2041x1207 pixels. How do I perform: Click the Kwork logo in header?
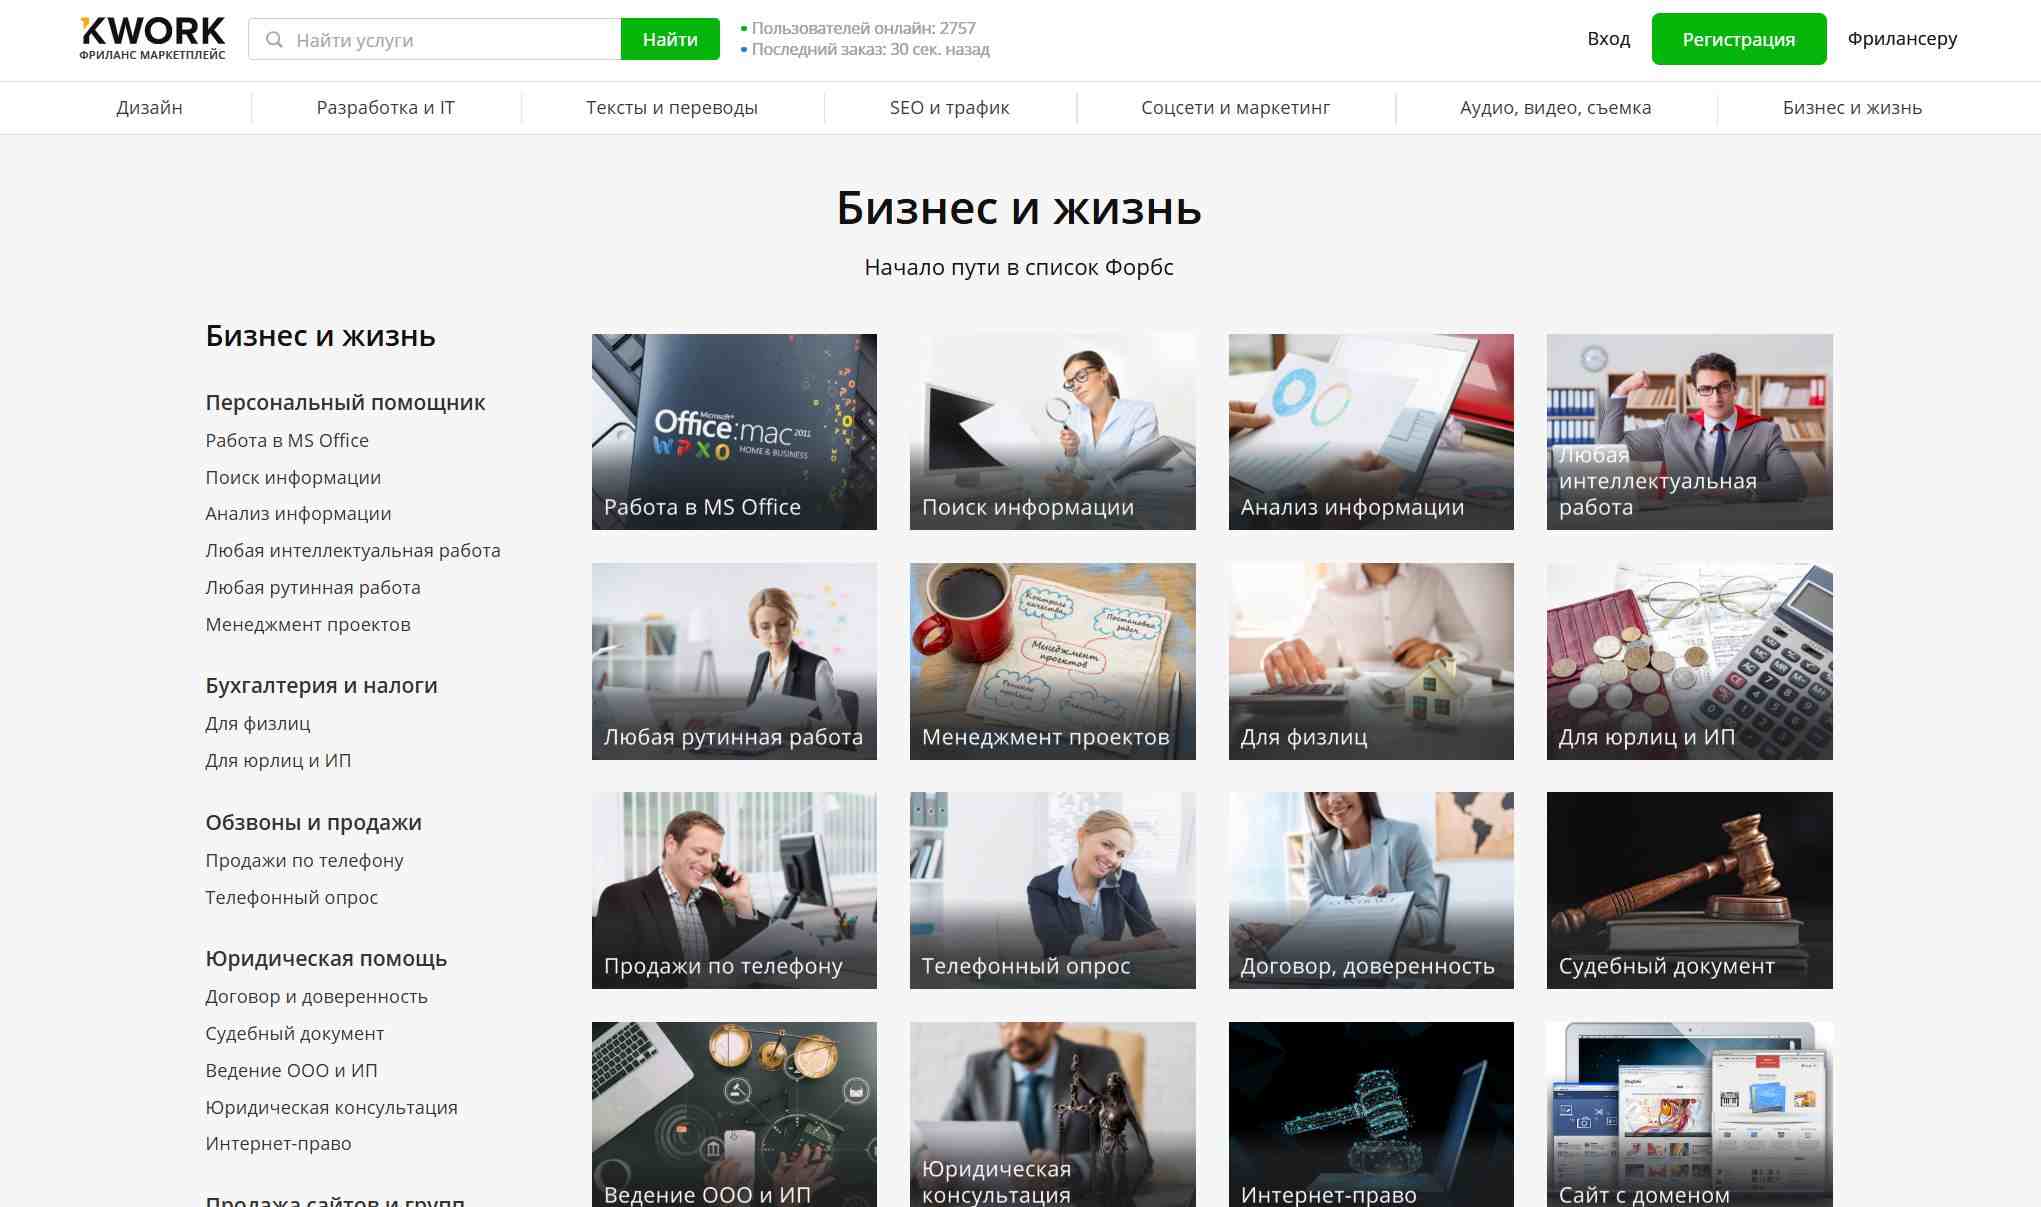pos(152,38)
